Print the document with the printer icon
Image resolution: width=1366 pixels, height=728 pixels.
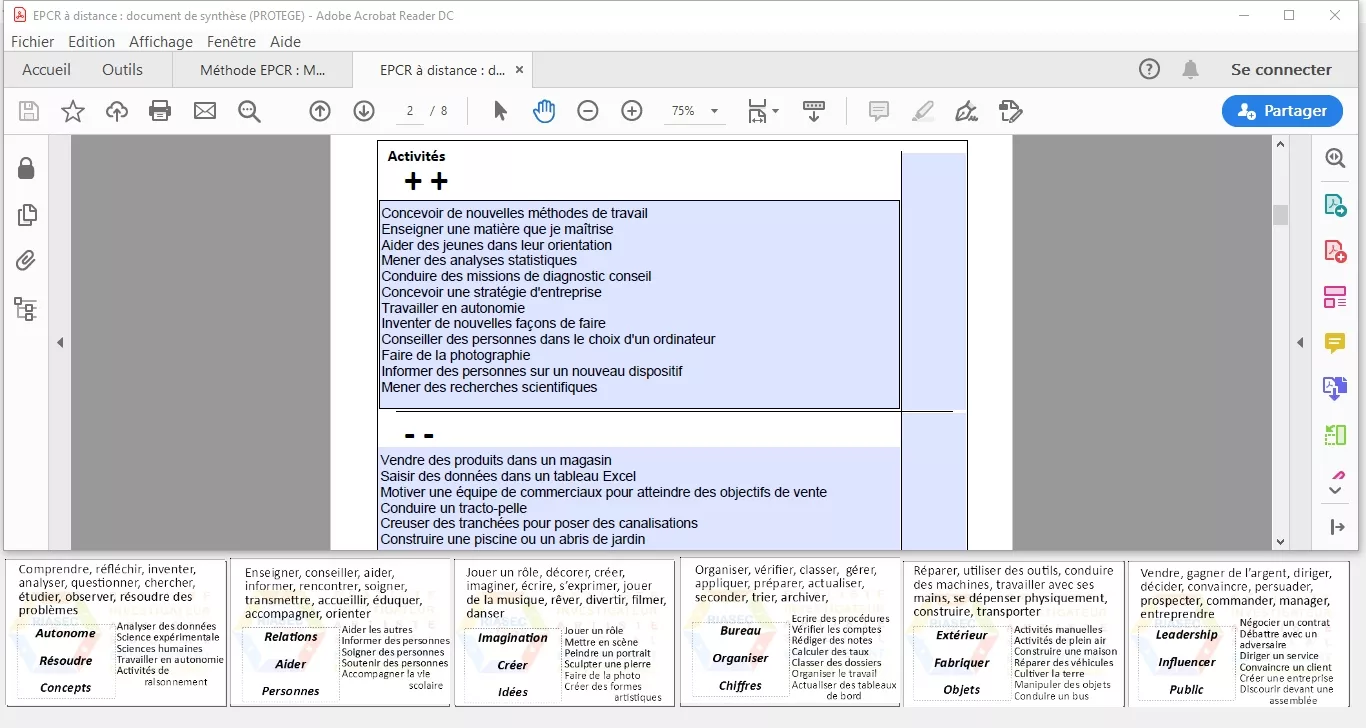(160, 111)
